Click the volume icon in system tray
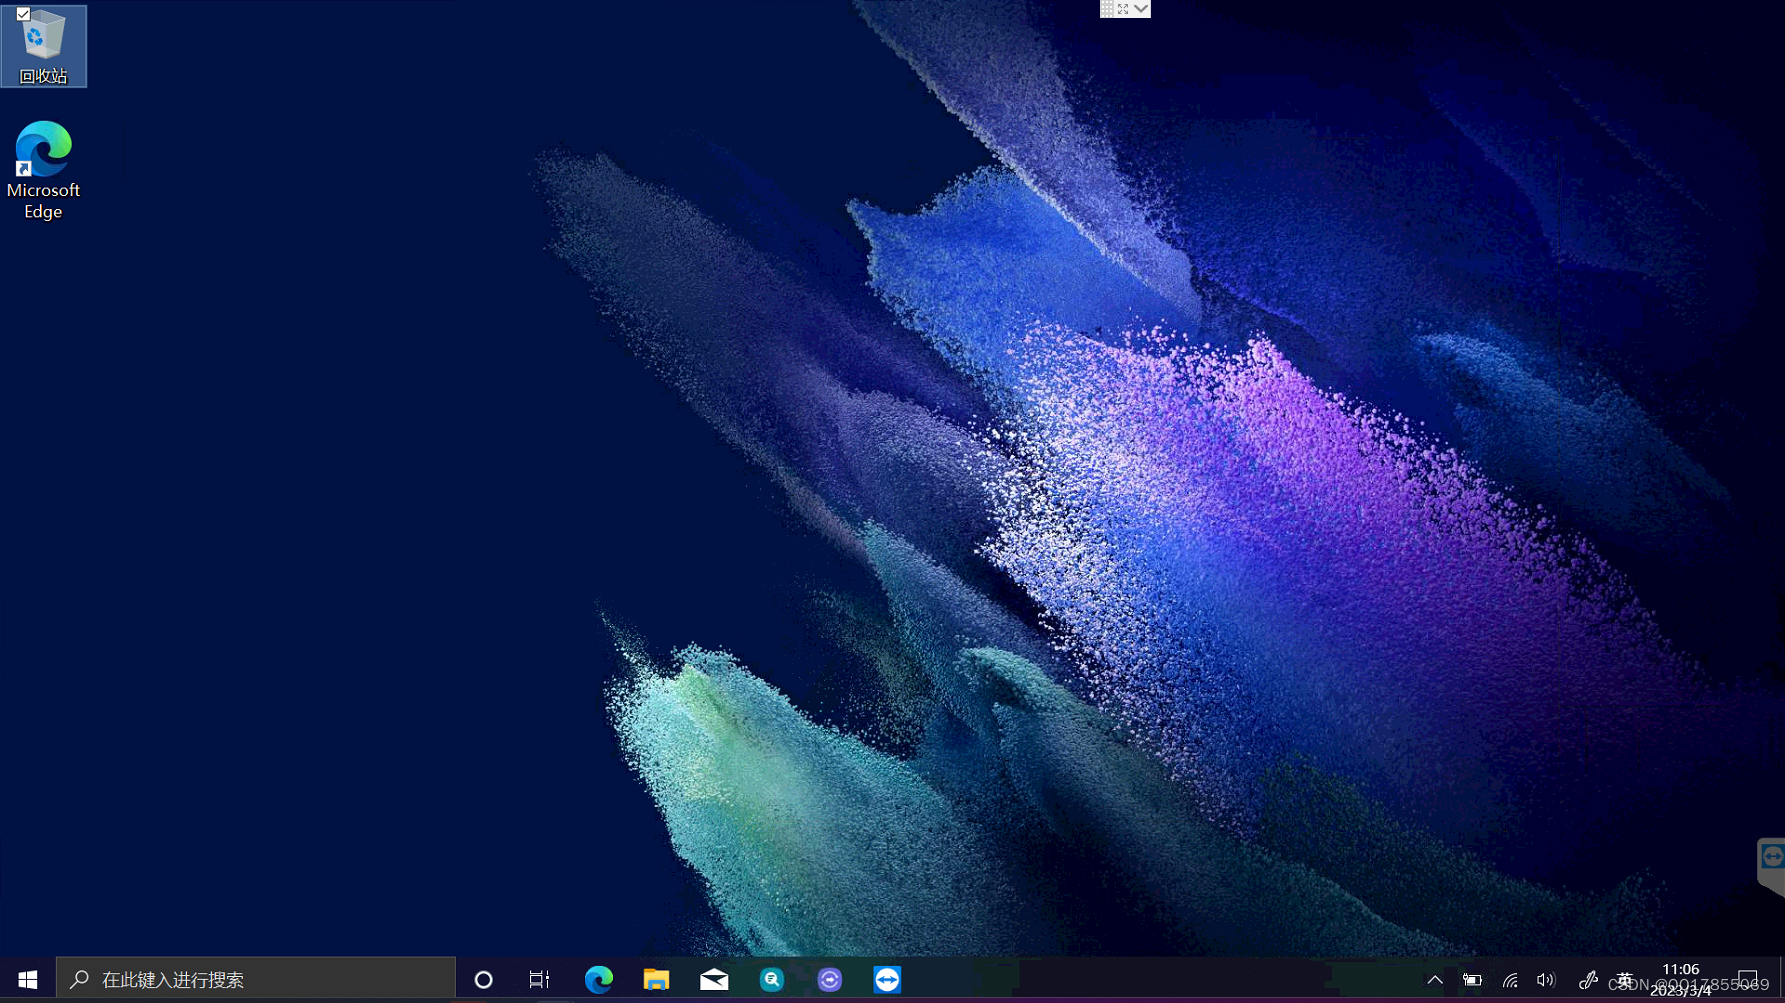The width and height of the screenshot is (1785, 1003). tap(1546, 980)
